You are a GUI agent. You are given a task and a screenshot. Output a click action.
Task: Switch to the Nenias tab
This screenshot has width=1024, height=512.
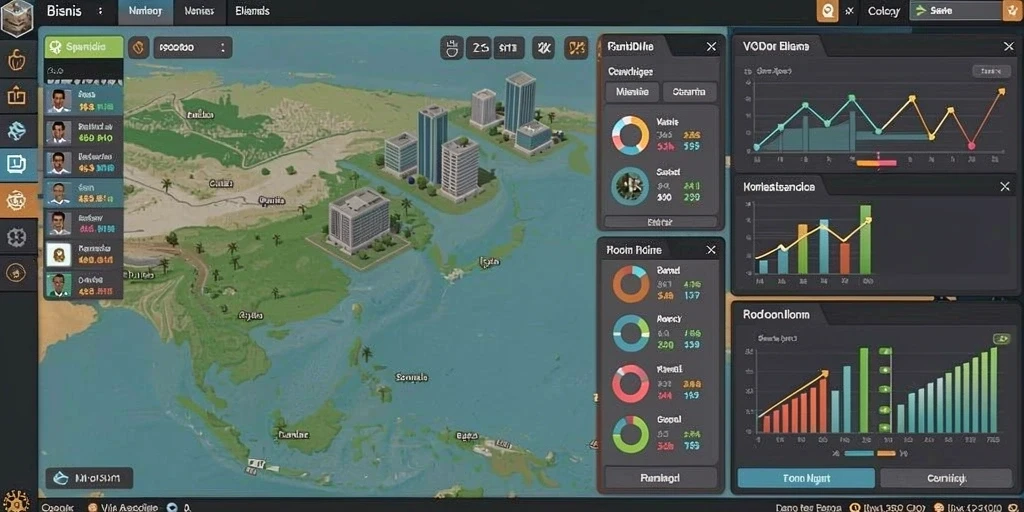pos(199,11)
